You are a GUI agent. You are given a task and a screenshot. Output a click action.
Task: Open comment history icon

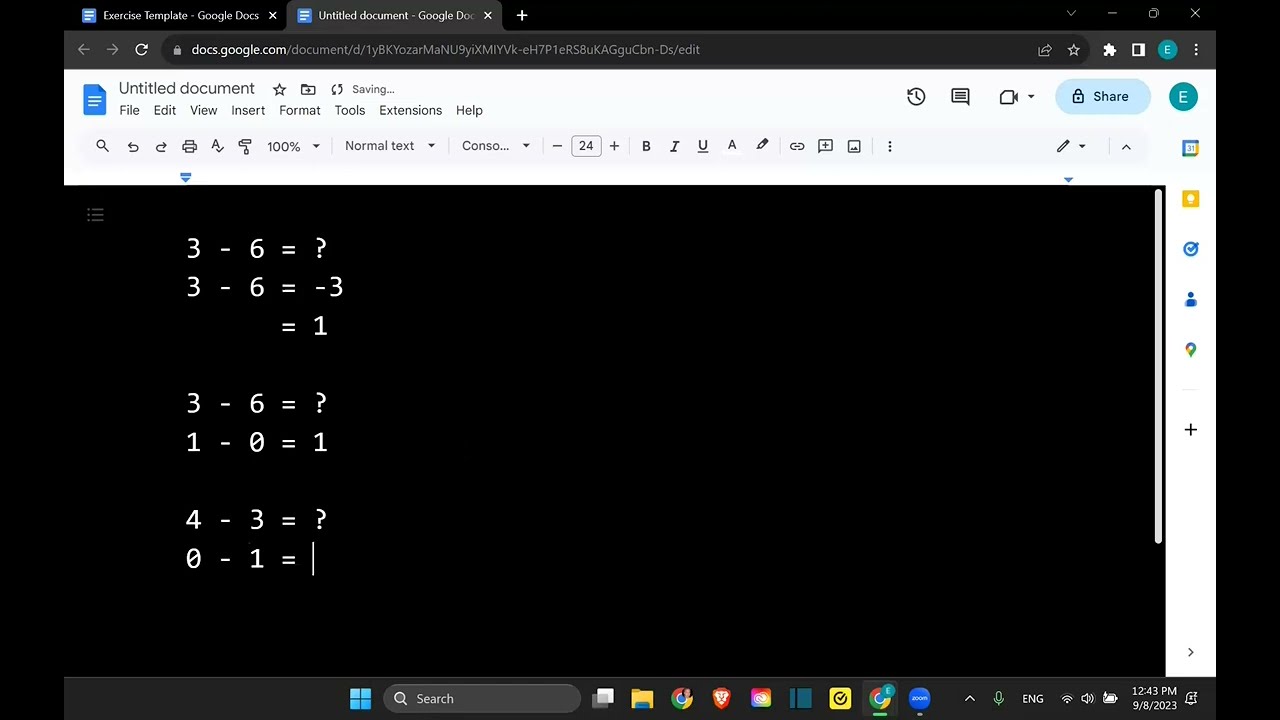960,97
